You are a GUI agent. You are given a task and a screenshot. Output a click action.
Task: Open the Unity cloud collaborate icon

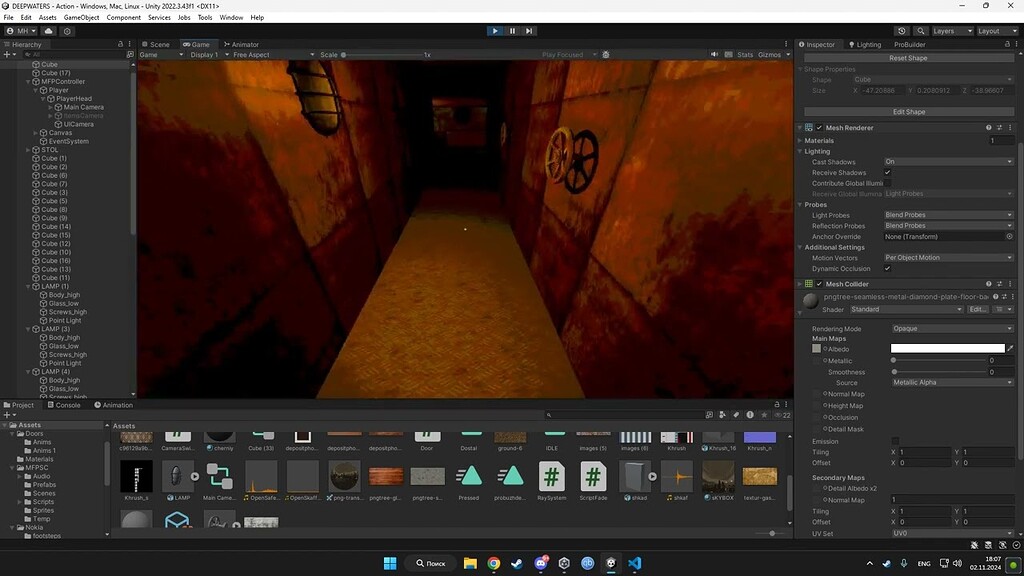900,31
